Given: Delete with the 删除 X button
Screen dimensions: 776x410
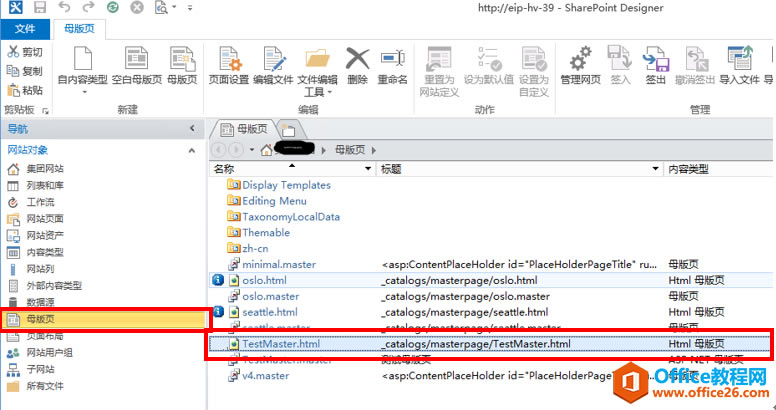Looking at the screenshot, I should (357, 66).
